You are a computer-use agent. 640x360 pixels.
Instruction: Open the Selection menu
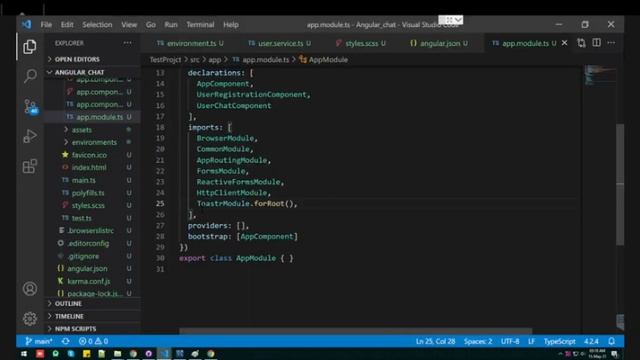[97, 24]
